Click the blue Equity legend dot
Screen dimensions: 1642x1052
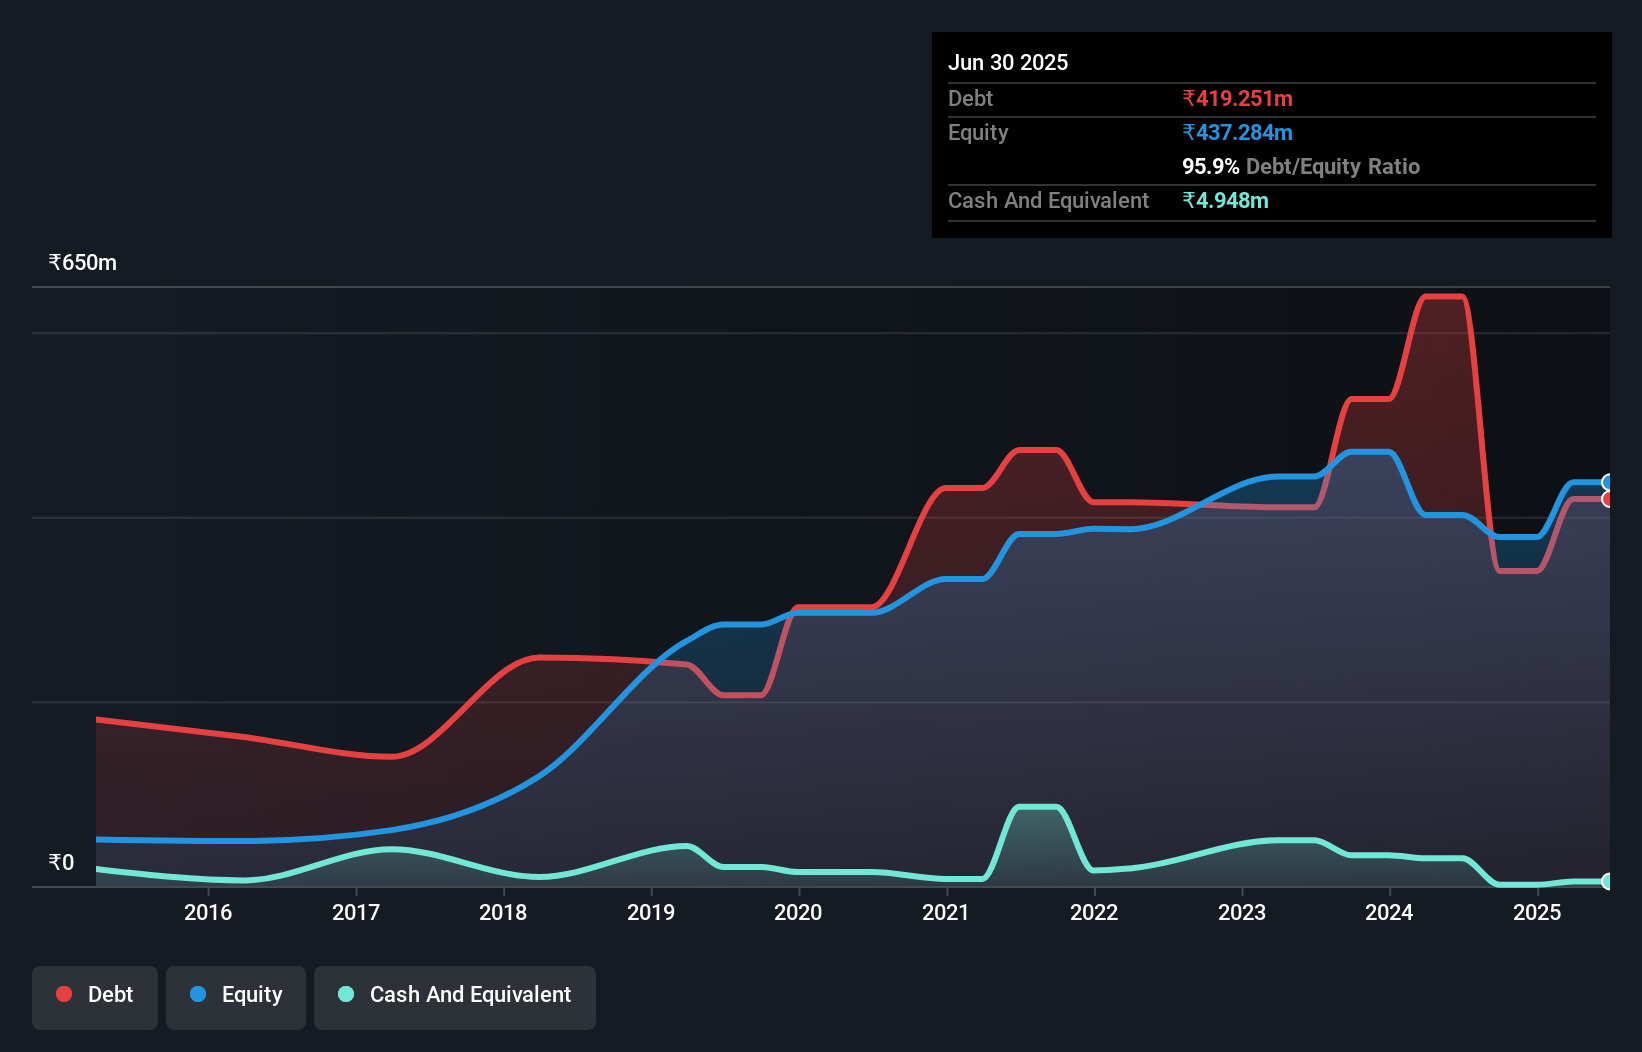(x=199, y=995)
